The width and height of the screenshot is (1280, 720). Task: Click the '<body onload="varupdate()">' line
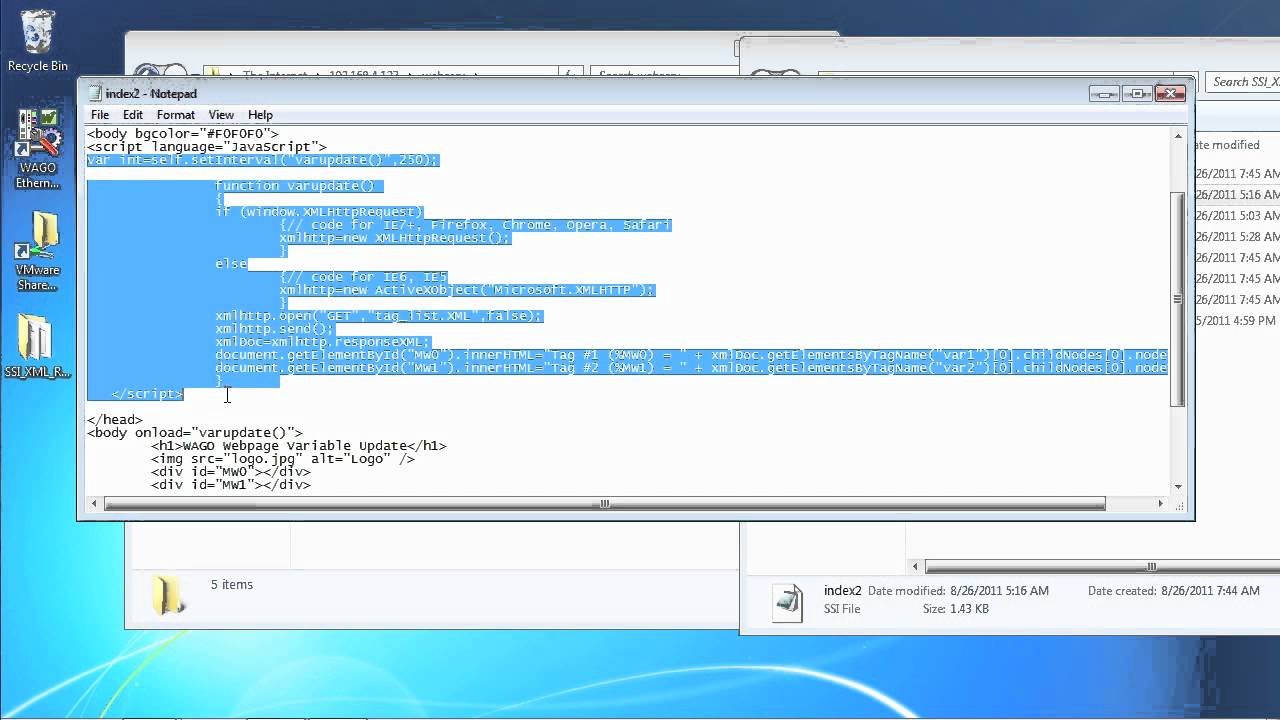pos(195,433)
